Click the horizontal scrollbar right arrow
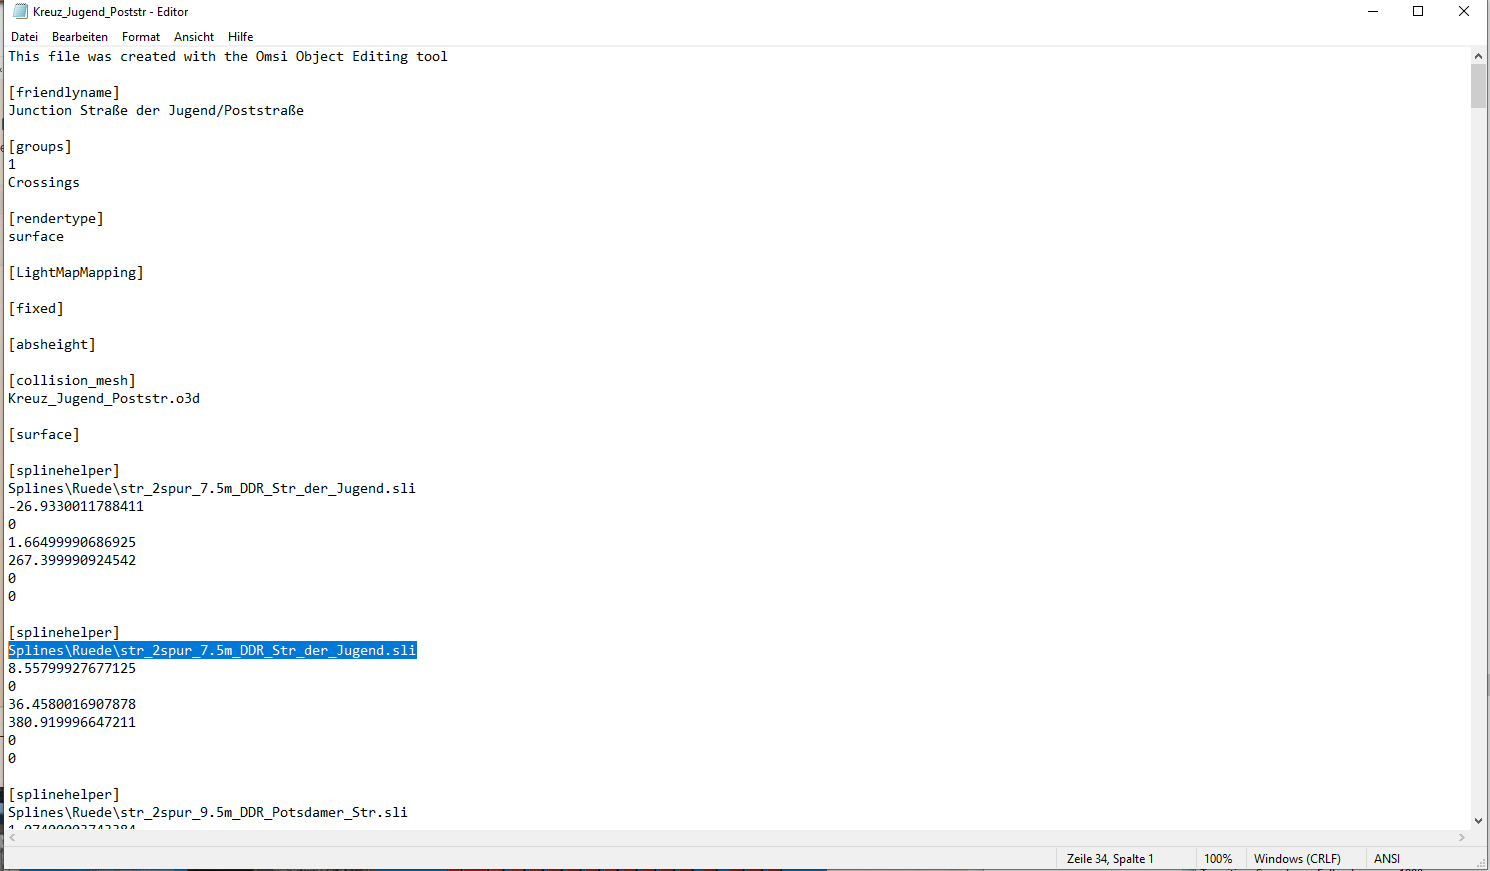The width and height of the screenshot is (1490, 871). tap(1462, 838)
